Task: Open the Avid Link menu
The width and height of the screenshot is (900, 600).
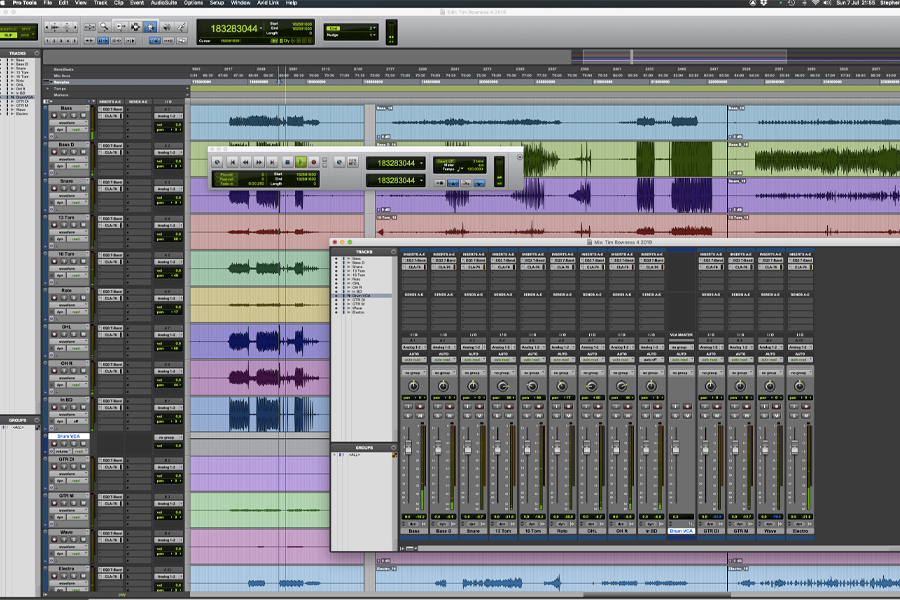Action: (x=268, y=3)
